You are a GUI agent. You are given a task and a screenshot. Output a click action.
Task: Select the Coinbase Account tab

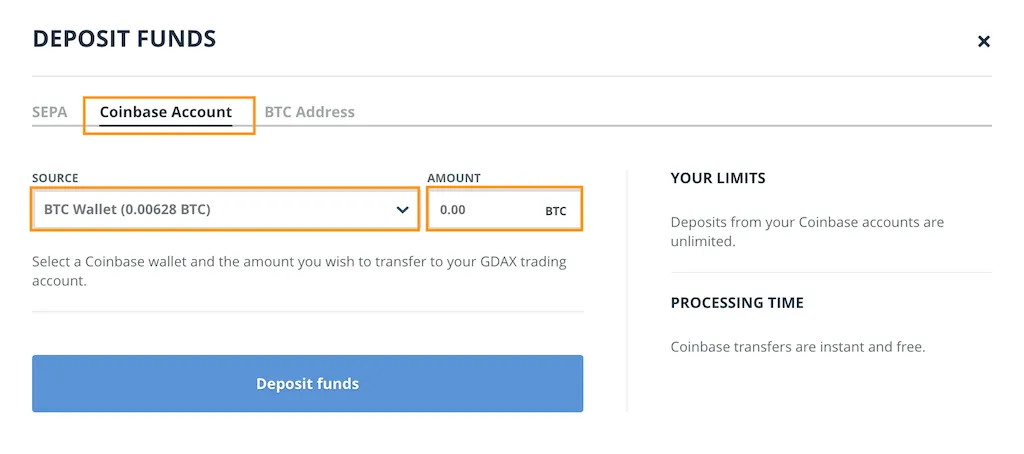tap(166, 112)
